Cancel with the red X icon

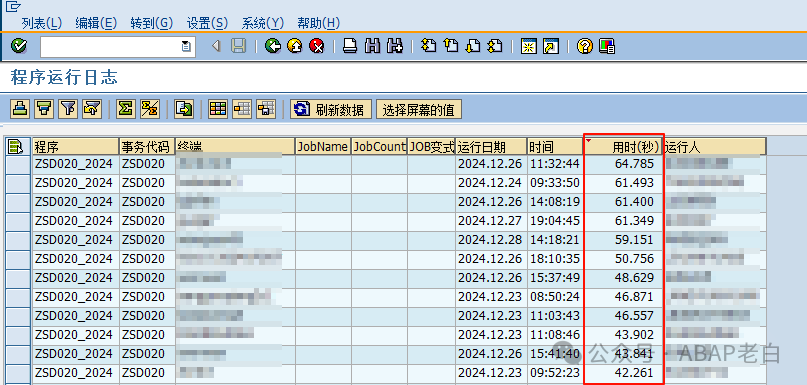(x=317, y=46)
